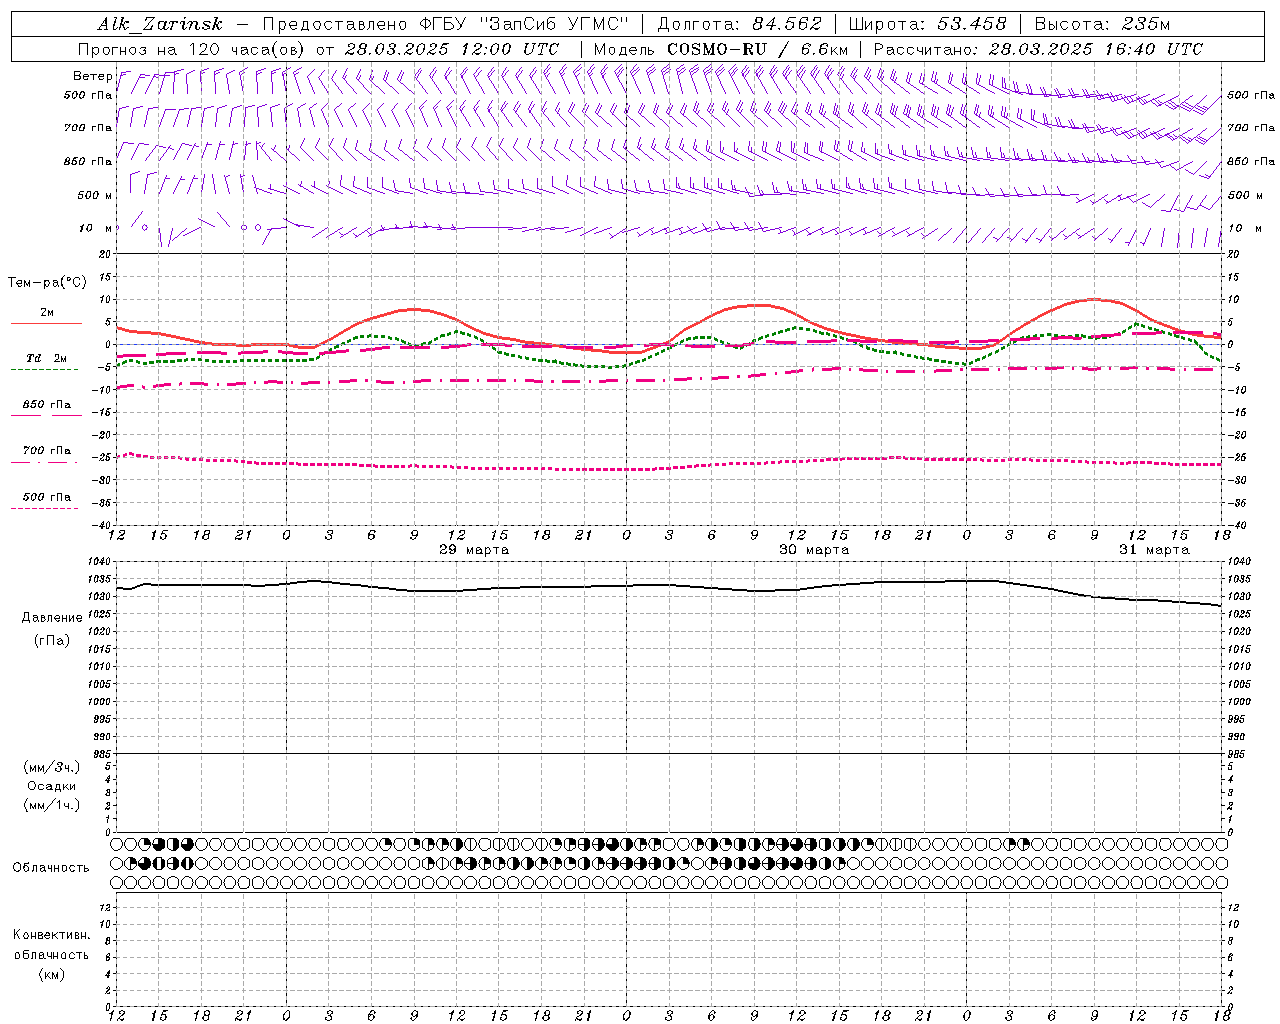Click the 985 value on left pressure axis
This screenshot has height=1024, width=1280.
coord(101,754)
